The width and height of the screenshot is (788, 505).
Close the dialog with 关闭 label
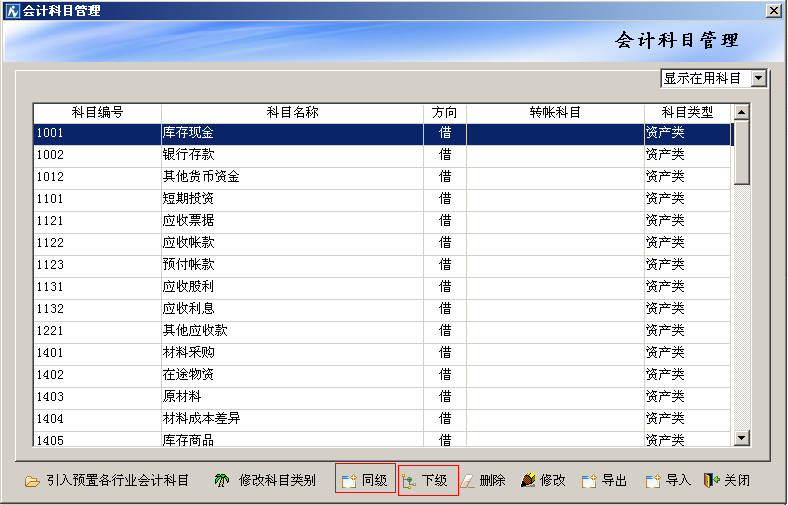[x=737, y=481]
